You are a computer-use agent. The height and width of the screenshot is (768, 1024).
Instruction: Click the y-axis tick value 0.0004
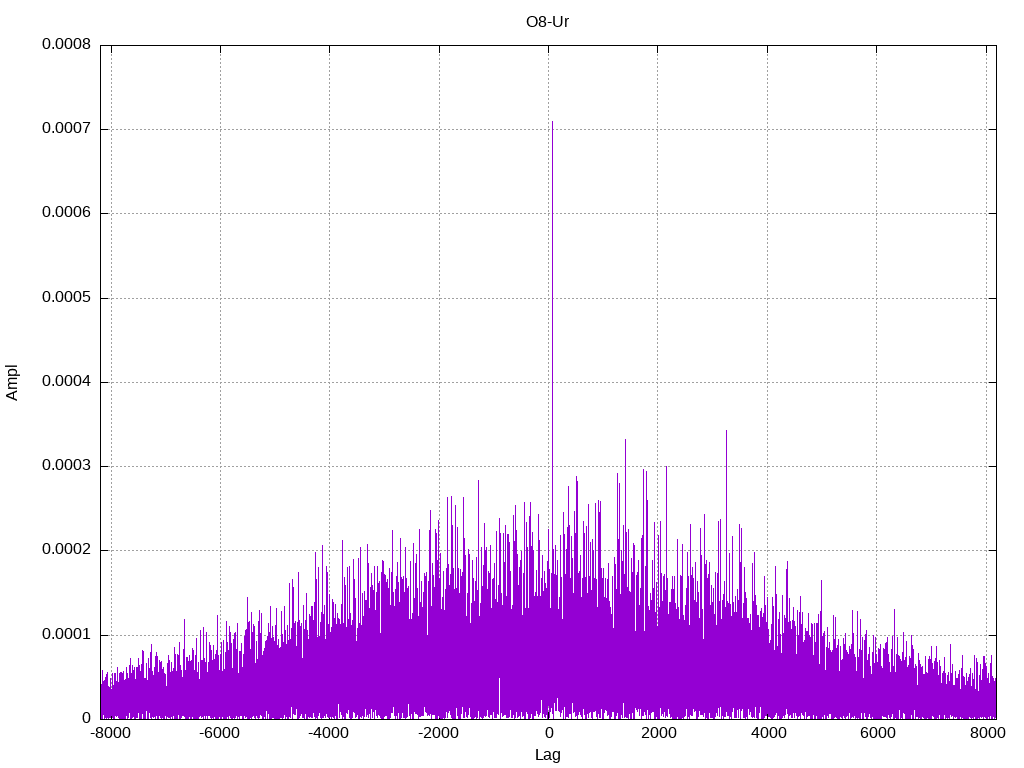click(x=66, y=382)
